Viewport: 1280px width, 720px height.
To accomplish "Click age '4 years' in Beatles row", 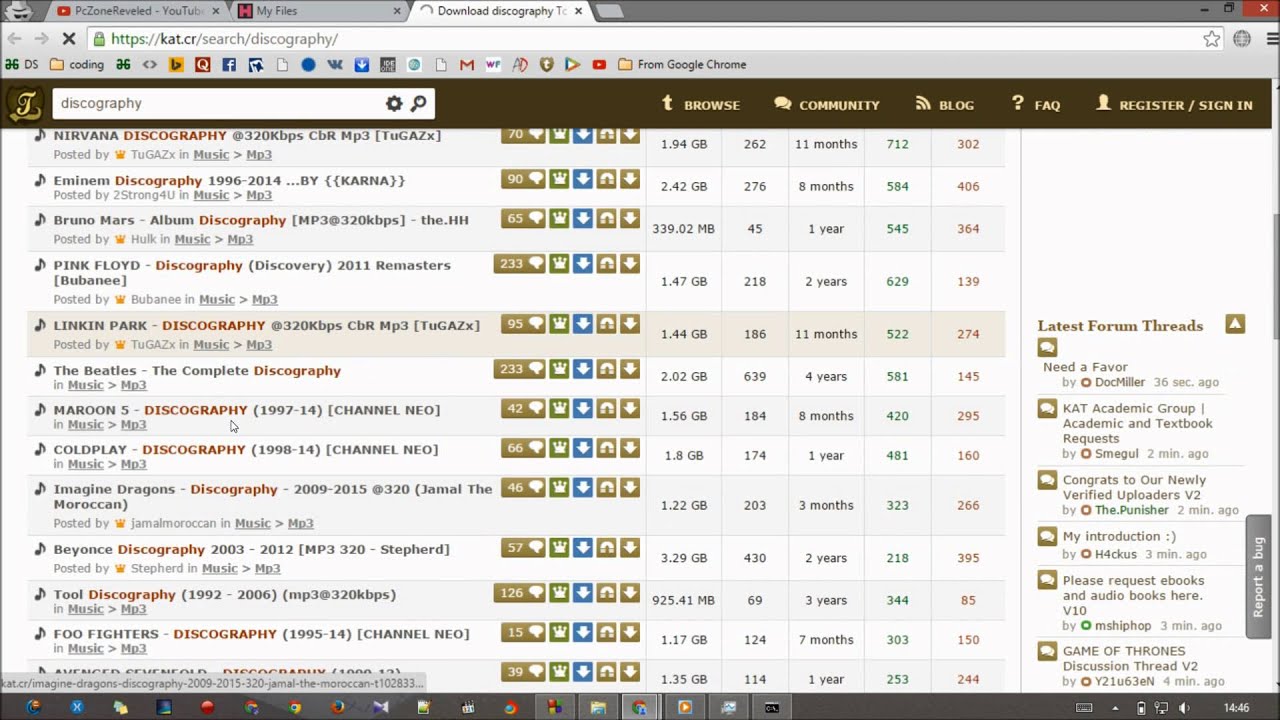I will coord(826,376).
